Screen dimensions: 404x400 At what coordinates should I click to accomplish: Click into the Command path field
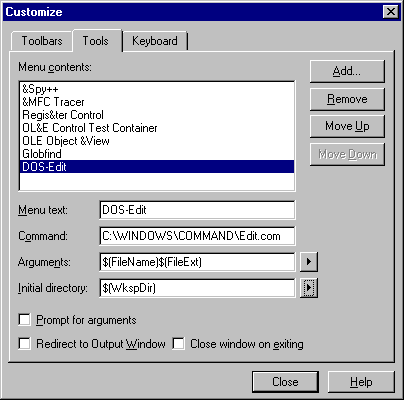tap(197, 236)
